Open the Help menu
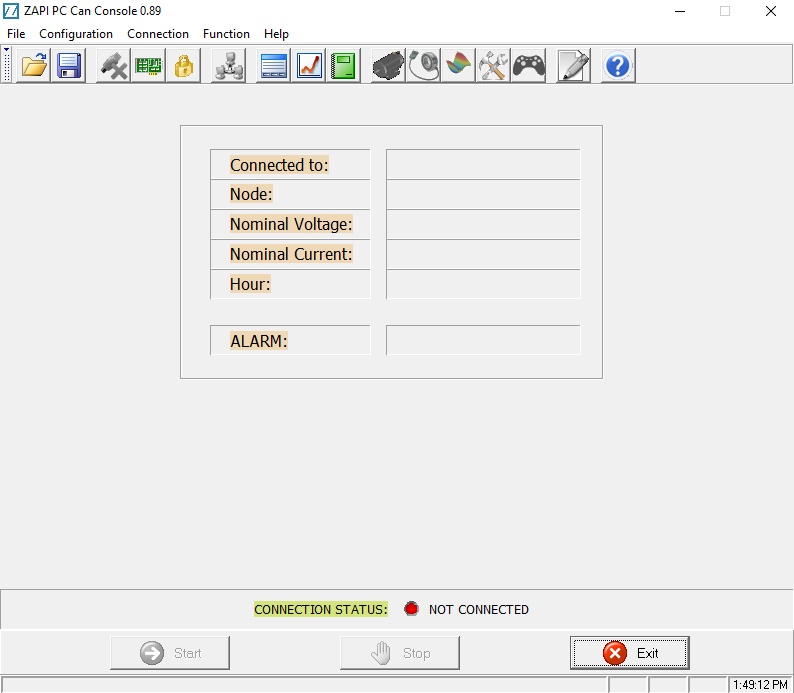 pyautogui.click(x=276, y=34)
